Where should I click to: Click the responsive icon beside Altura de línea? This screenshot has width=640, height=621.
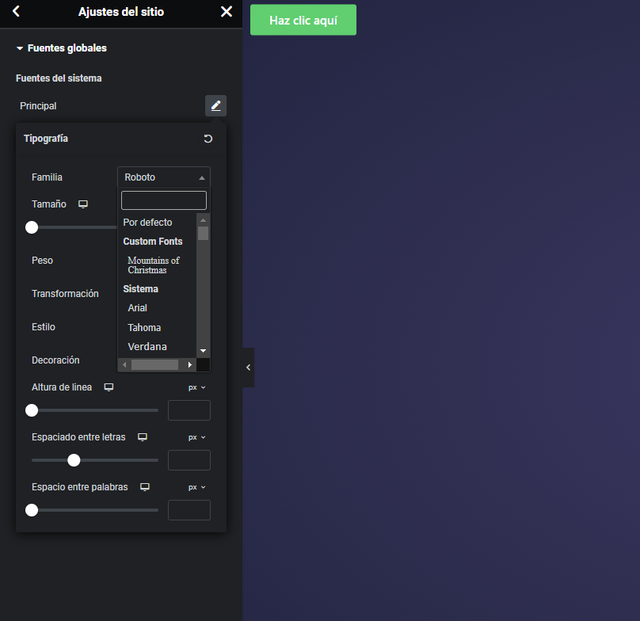pos(109,387)
